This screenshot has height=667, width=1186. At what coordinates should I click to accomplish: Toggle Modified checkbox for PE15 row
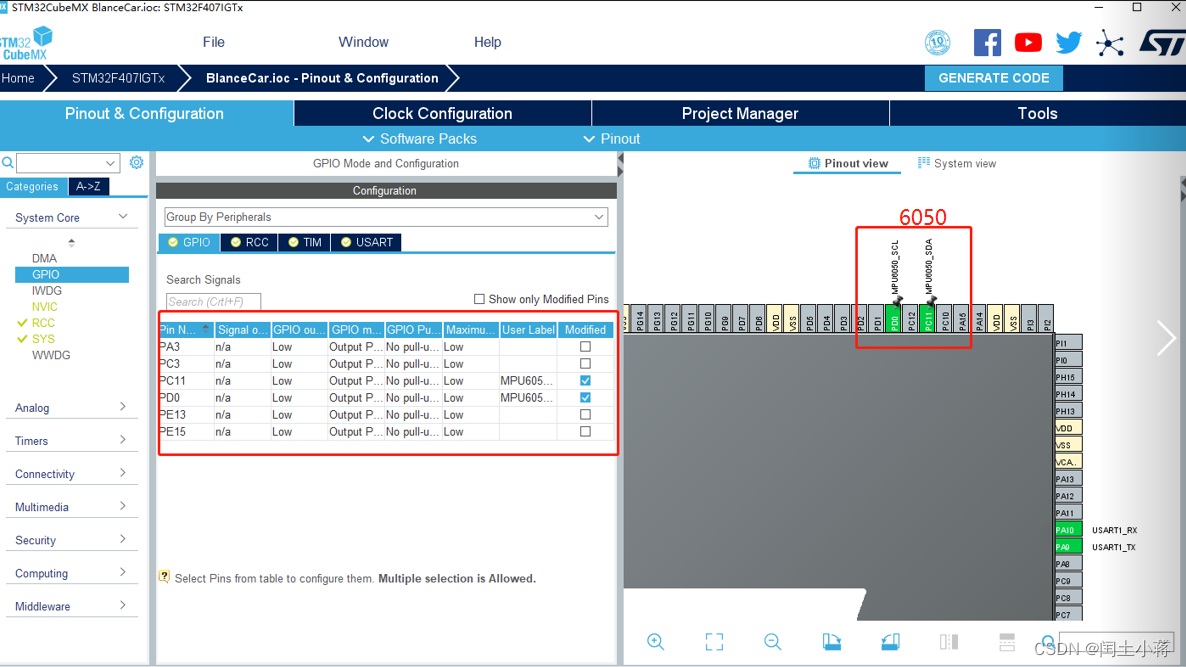[x=585, y=431]
